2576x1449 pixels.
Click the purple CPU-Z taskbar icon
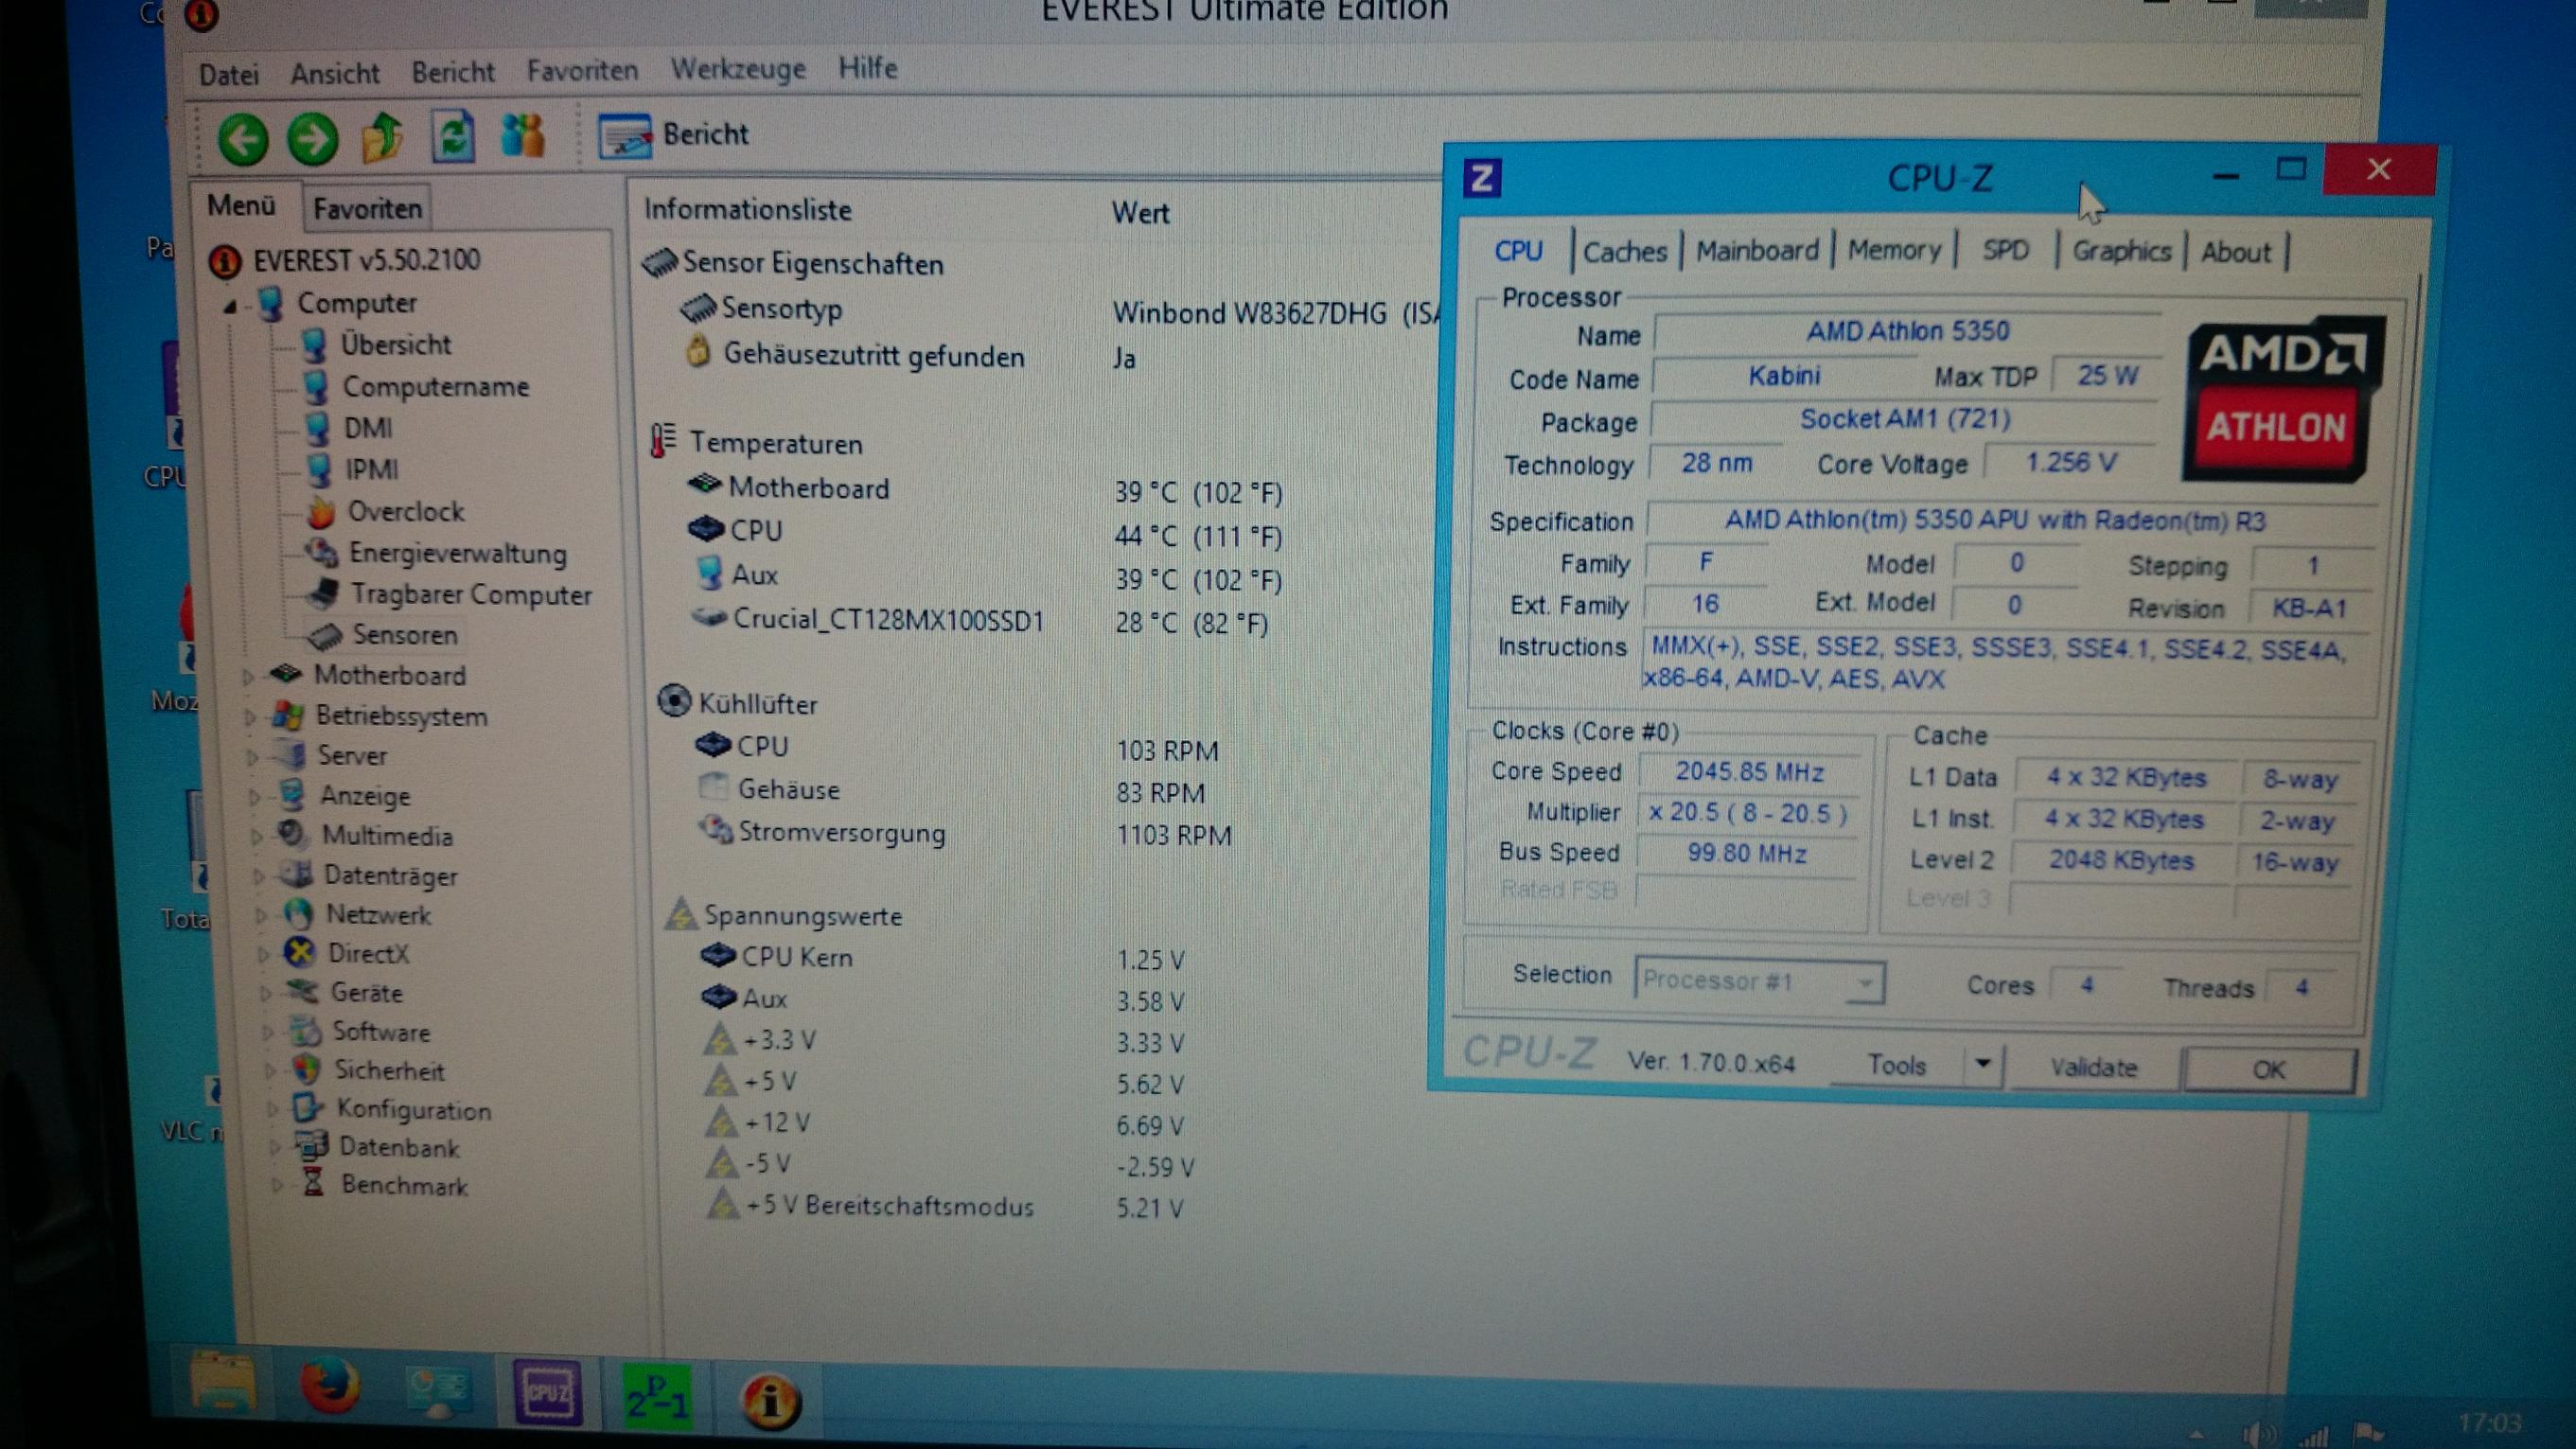pos(547,1393)
